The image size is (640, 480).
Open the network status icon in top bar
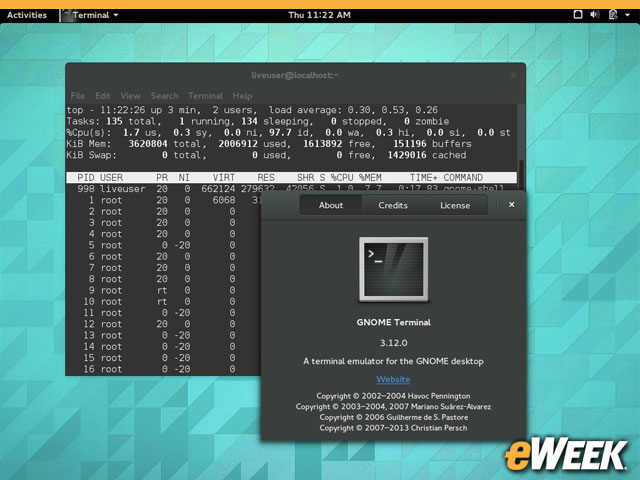click(579, 15)
